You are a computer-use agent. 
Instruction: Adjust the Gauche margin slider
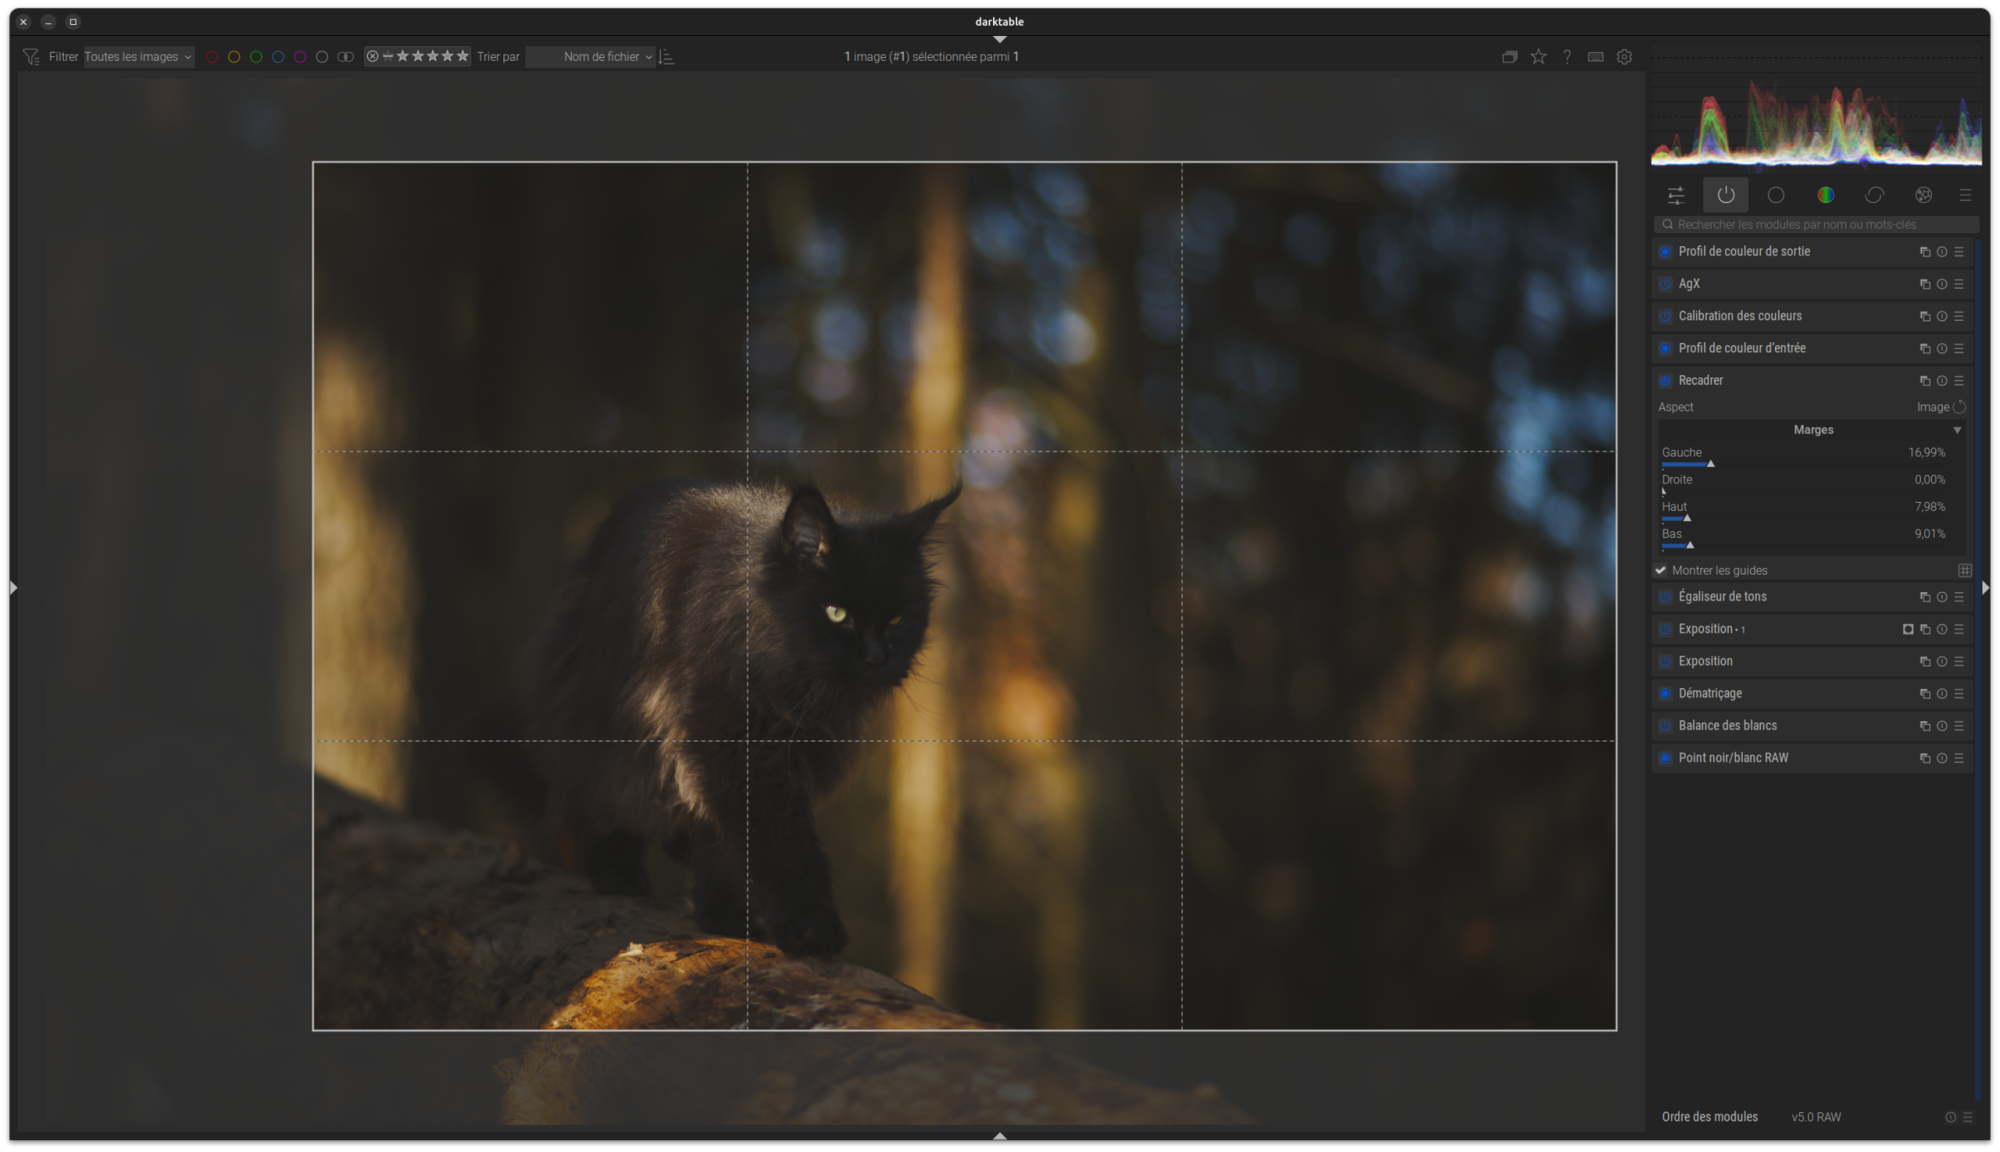click(1710, 464)
